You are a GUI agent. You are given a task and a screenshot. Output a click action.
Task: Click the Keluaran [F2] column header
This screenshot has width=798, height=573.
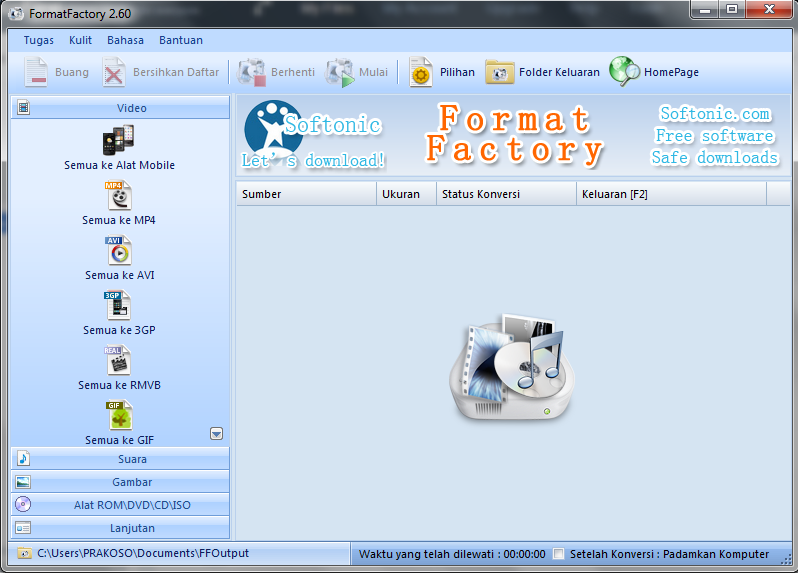[671, 194]
